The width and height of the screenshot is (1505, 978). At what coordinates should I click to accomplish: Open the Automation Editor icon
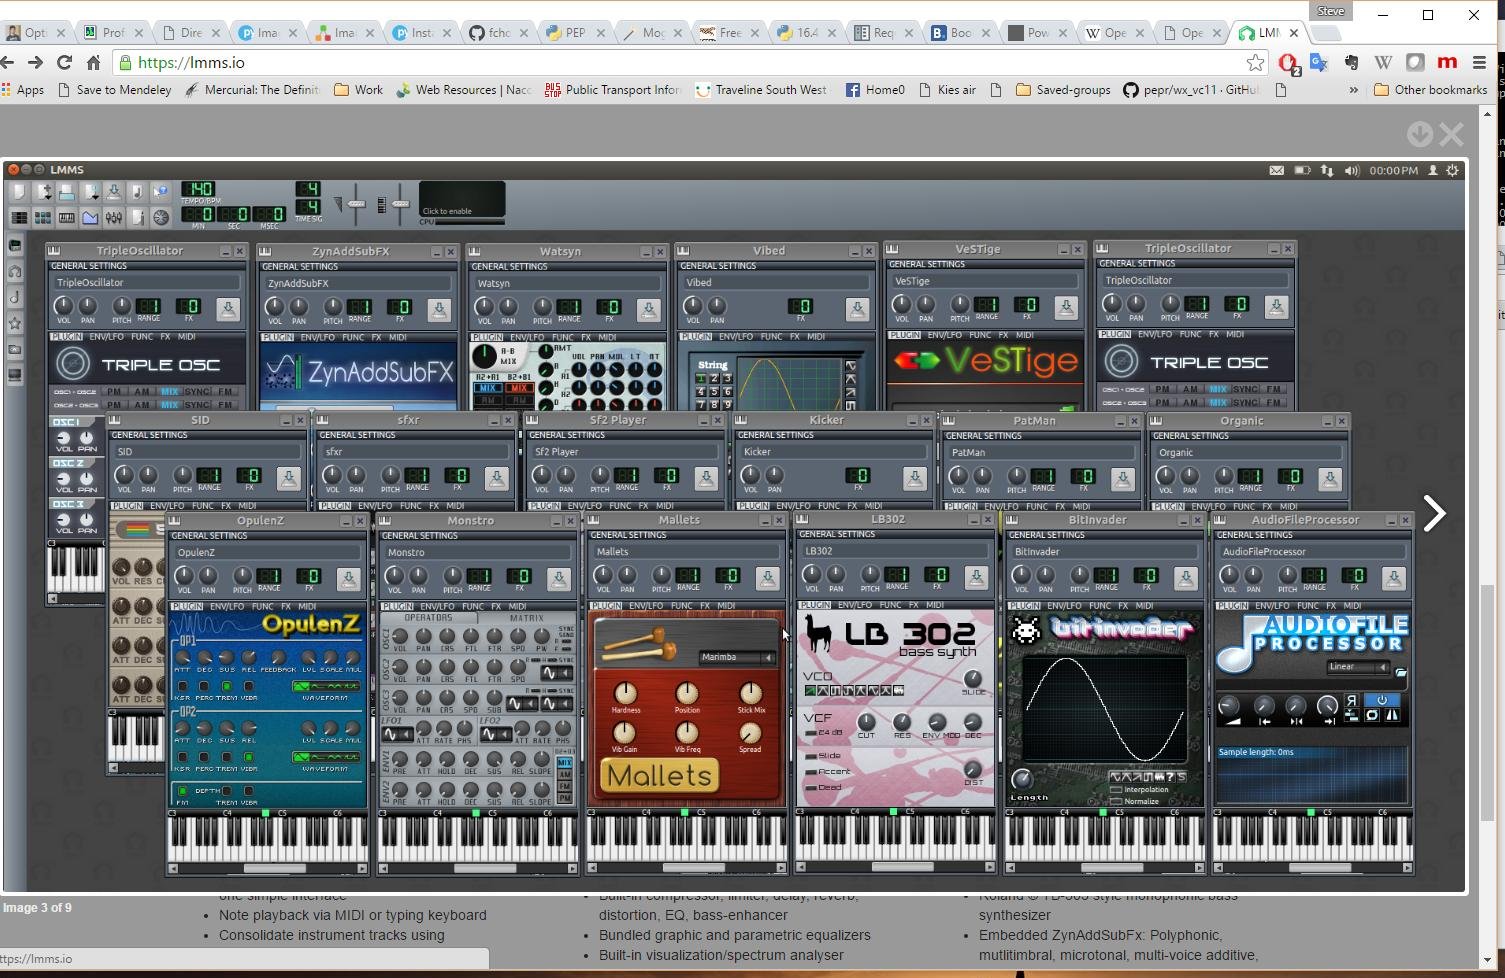90,217
